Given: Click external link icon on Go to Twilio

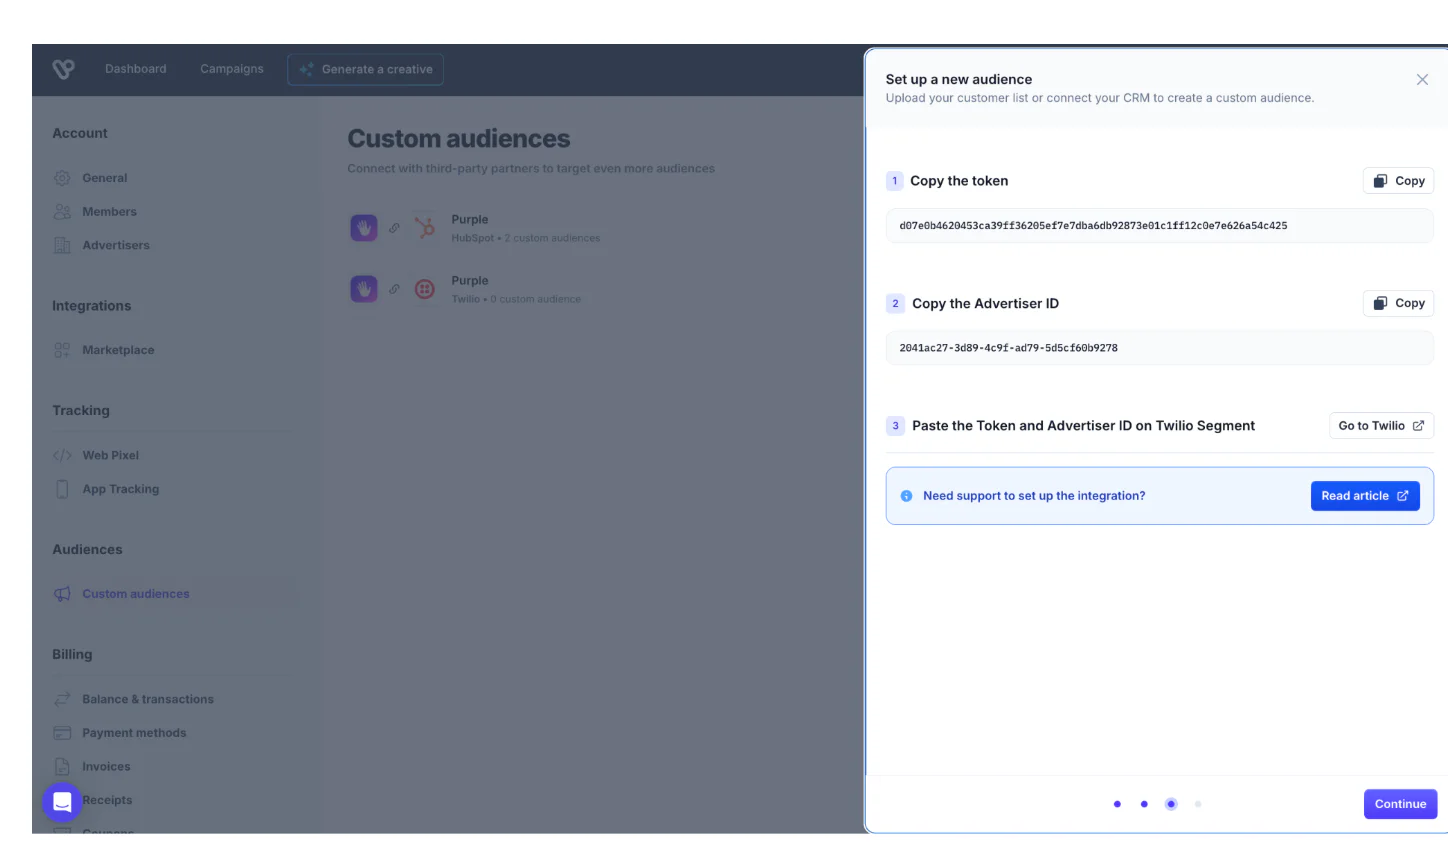Looking at the screenshot, I should pos(1418,426).
